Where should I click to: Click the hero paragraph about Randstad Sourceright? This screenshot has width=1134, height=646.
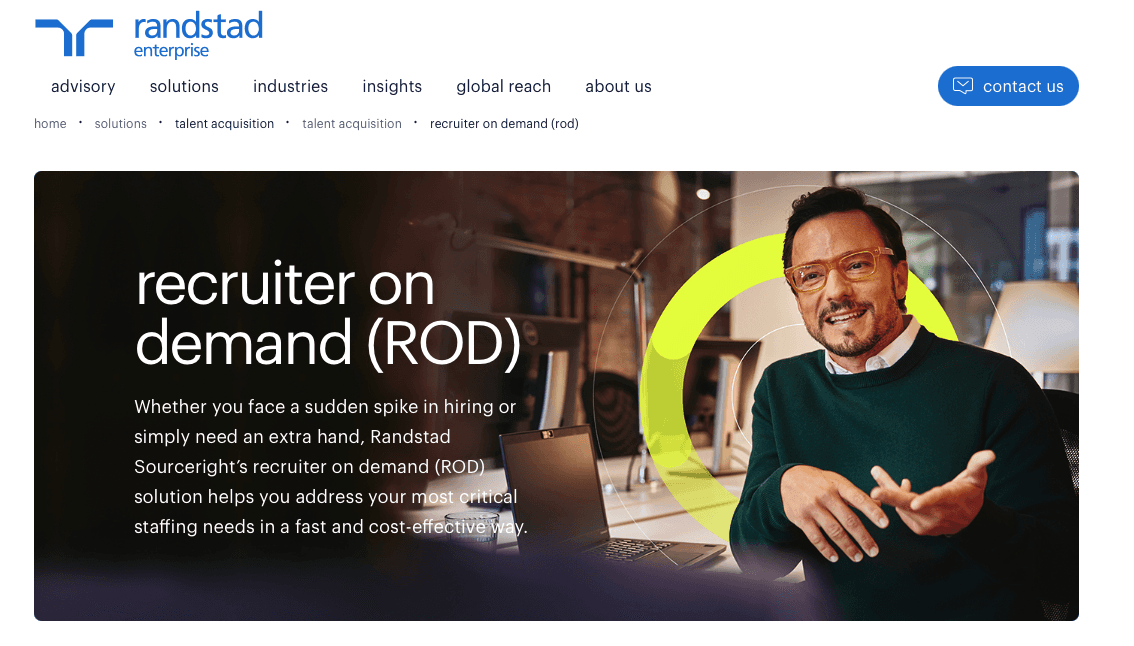(x=331, y=467)
